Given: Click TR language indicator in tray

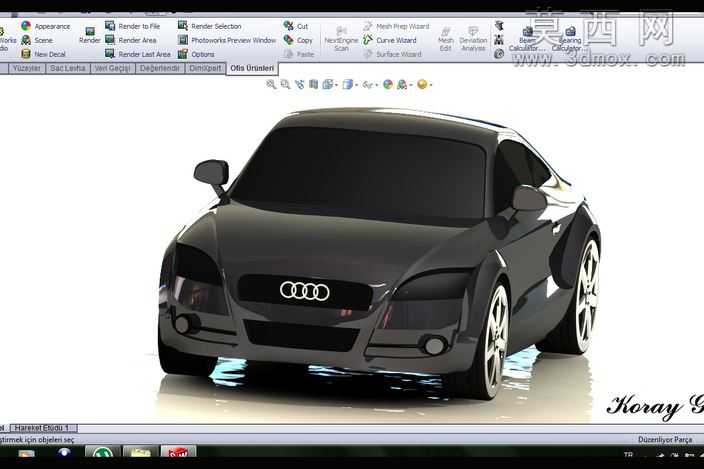Looking at the screenshot, I should coord(628,455).
